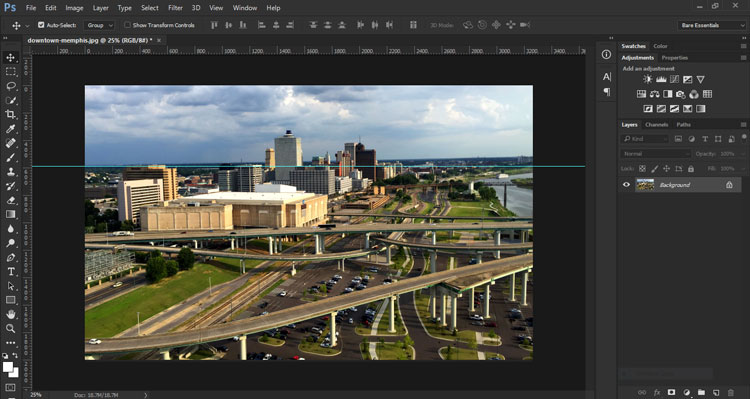This screenshot has height=399, width=750.
Task: Click the foreground color swatch
Action: (x=8, y=367)
